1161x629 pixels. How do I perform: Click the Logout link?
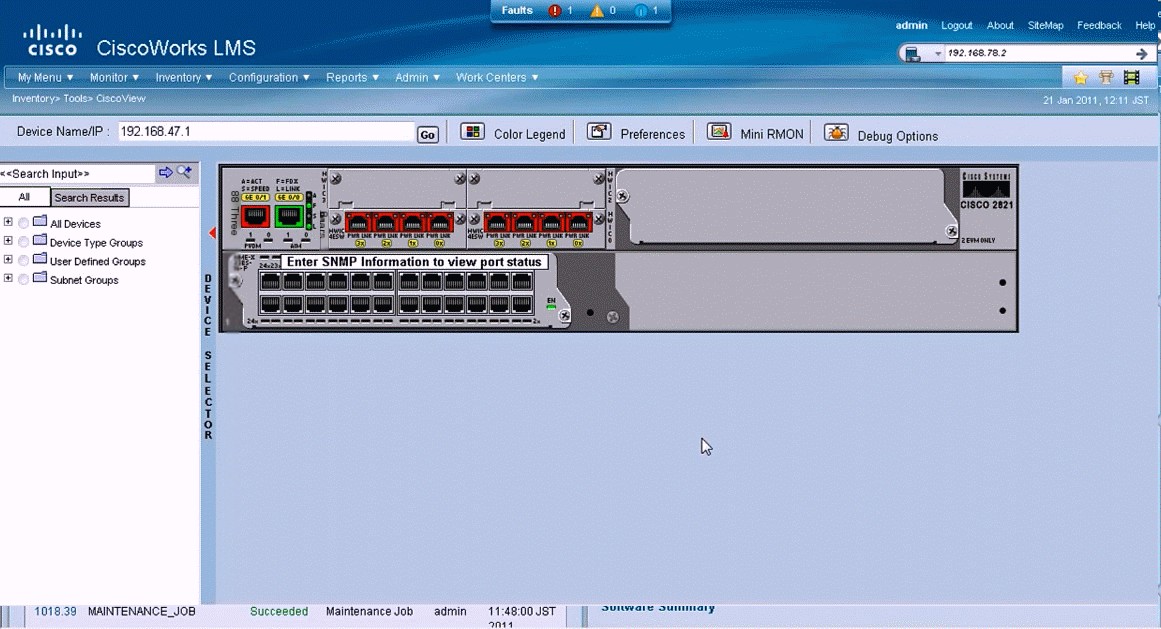click(x=957, y=25)
